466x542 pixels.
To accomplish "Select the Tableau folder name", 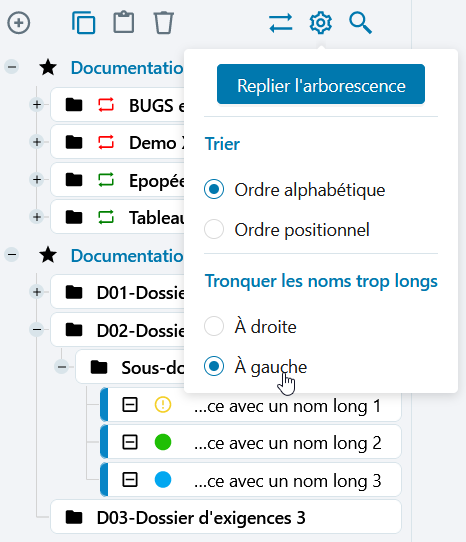I will pyautogui.click(x=157, y=217).
